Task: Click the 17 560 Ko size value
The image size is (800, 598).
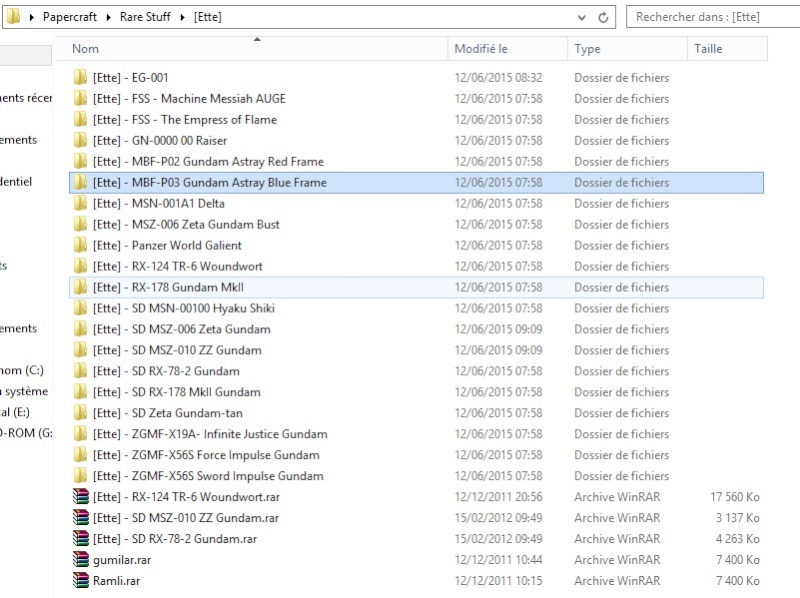Action: tap(735, 496)
